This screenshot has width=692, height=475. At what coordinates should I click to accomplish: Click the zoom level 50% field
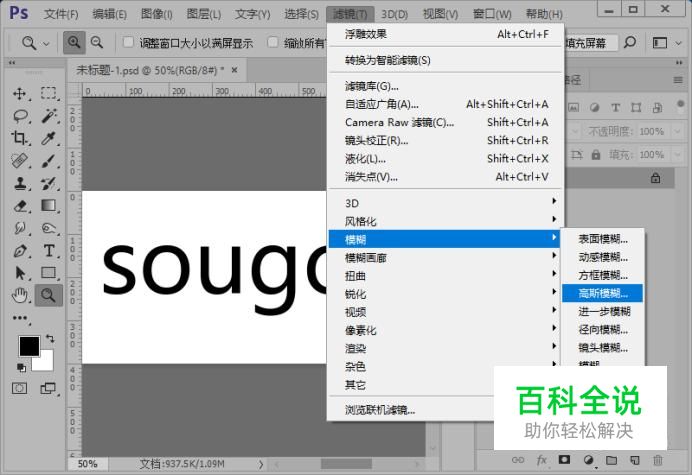pos(87,464)
